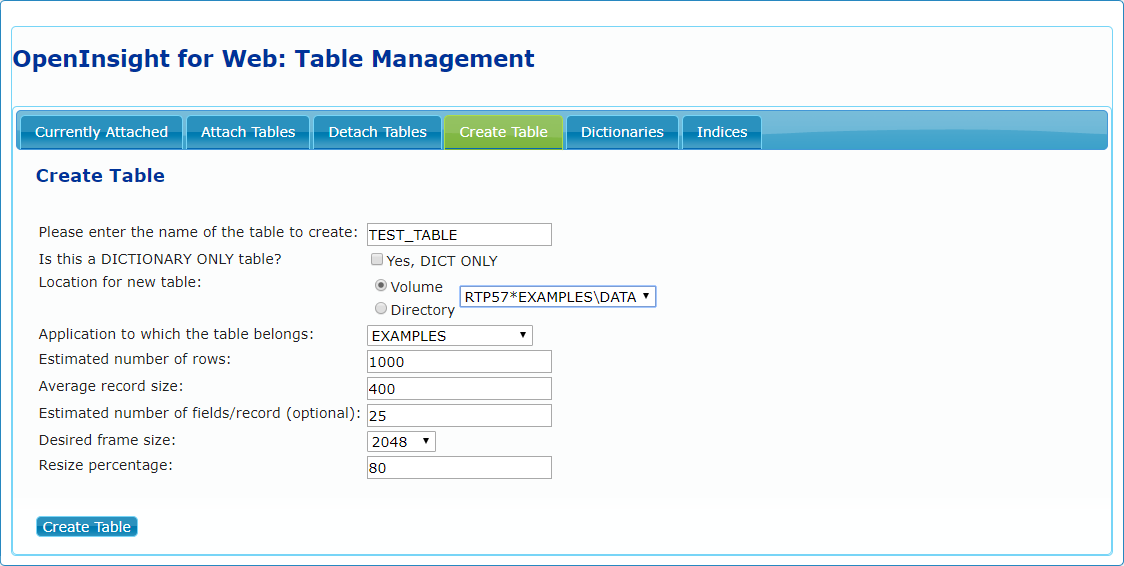Tick the Yes, DICT ONLY checkbox
The width and height of the screenshot is (1124, 566).
[376, 259]
